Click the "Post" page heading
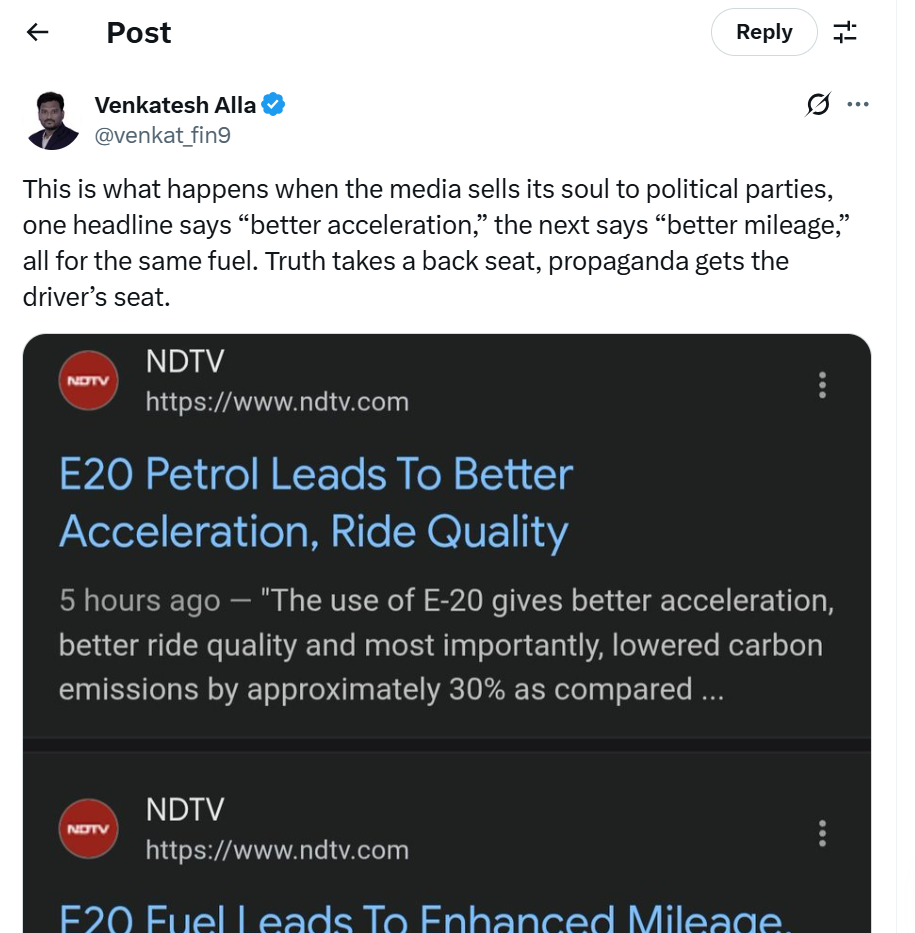Screen dimensions: 915x933 pos(139,32)
